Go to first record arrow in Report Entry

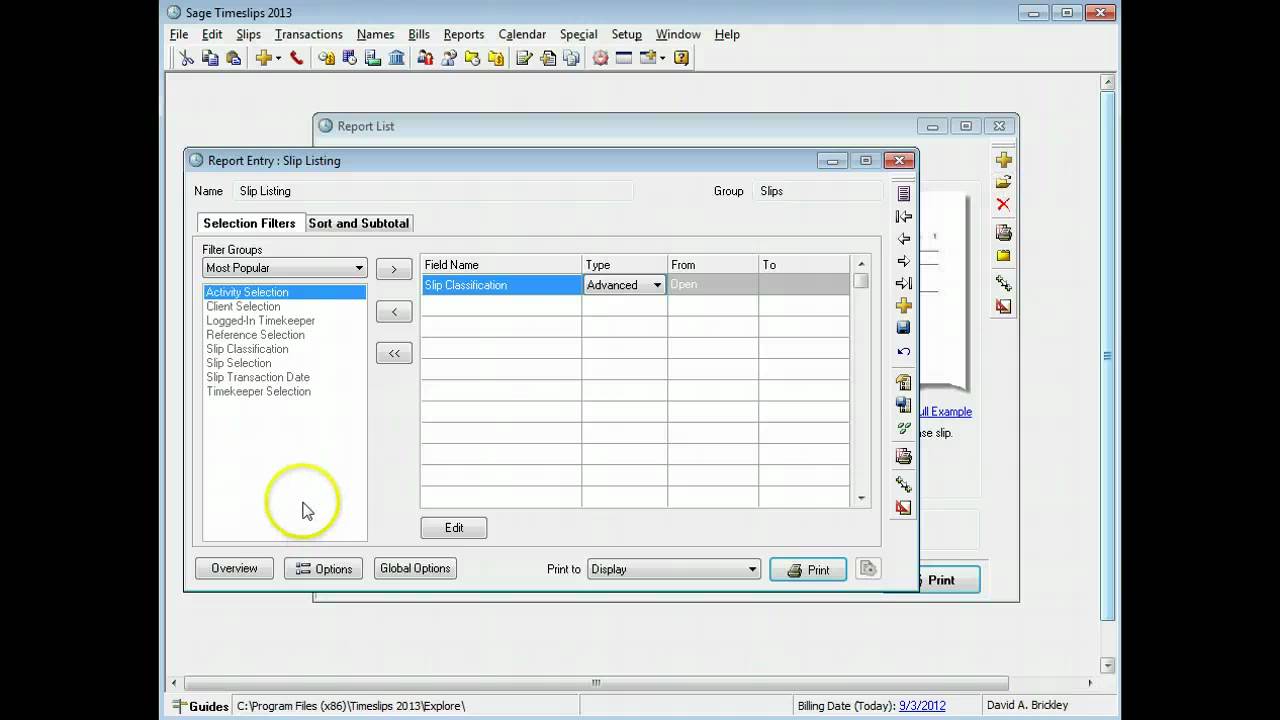[904, 216]
